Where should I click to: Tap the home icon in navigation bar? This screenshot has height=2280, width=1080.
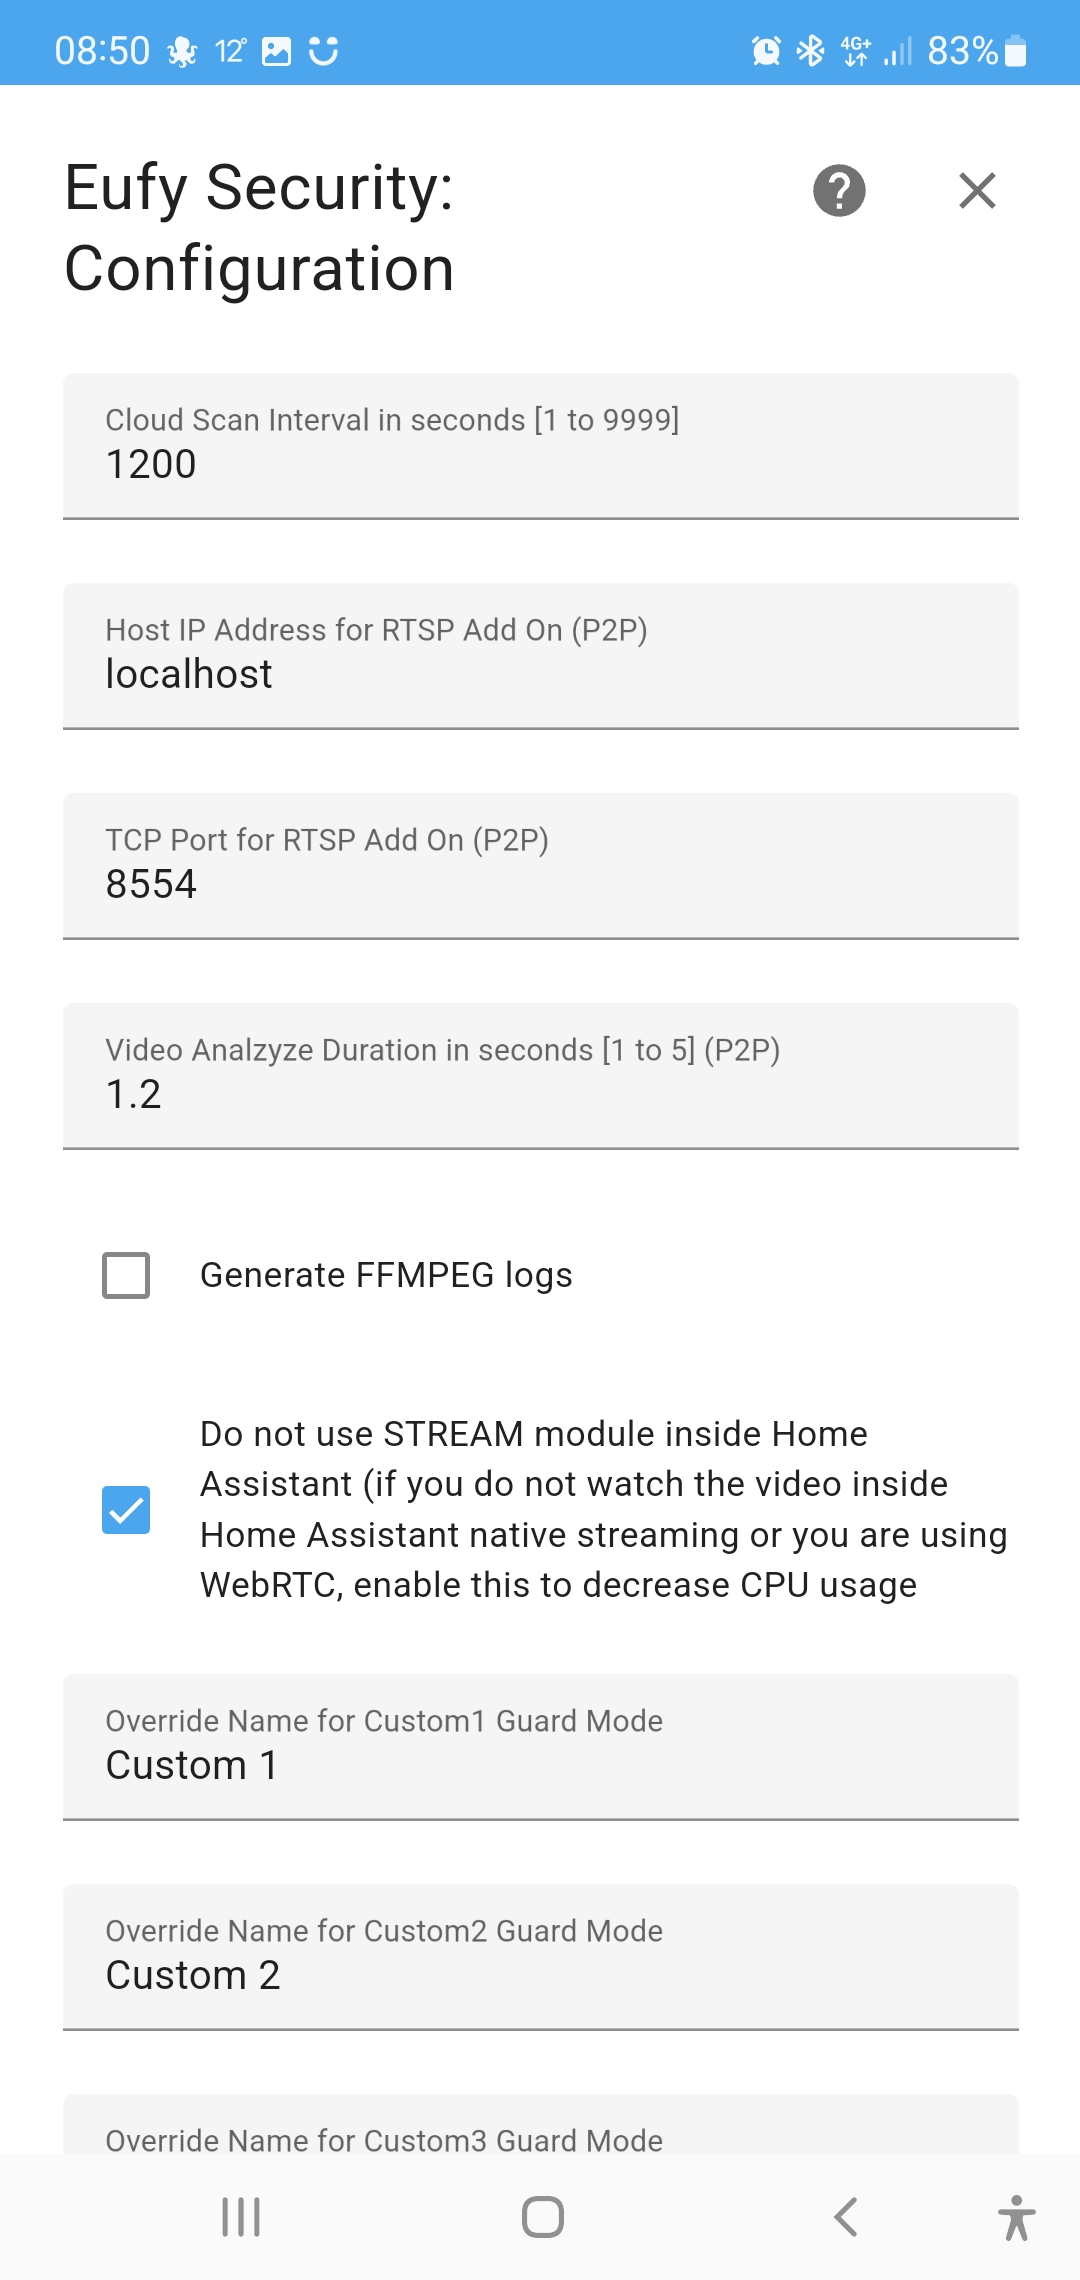(540, 2216)
